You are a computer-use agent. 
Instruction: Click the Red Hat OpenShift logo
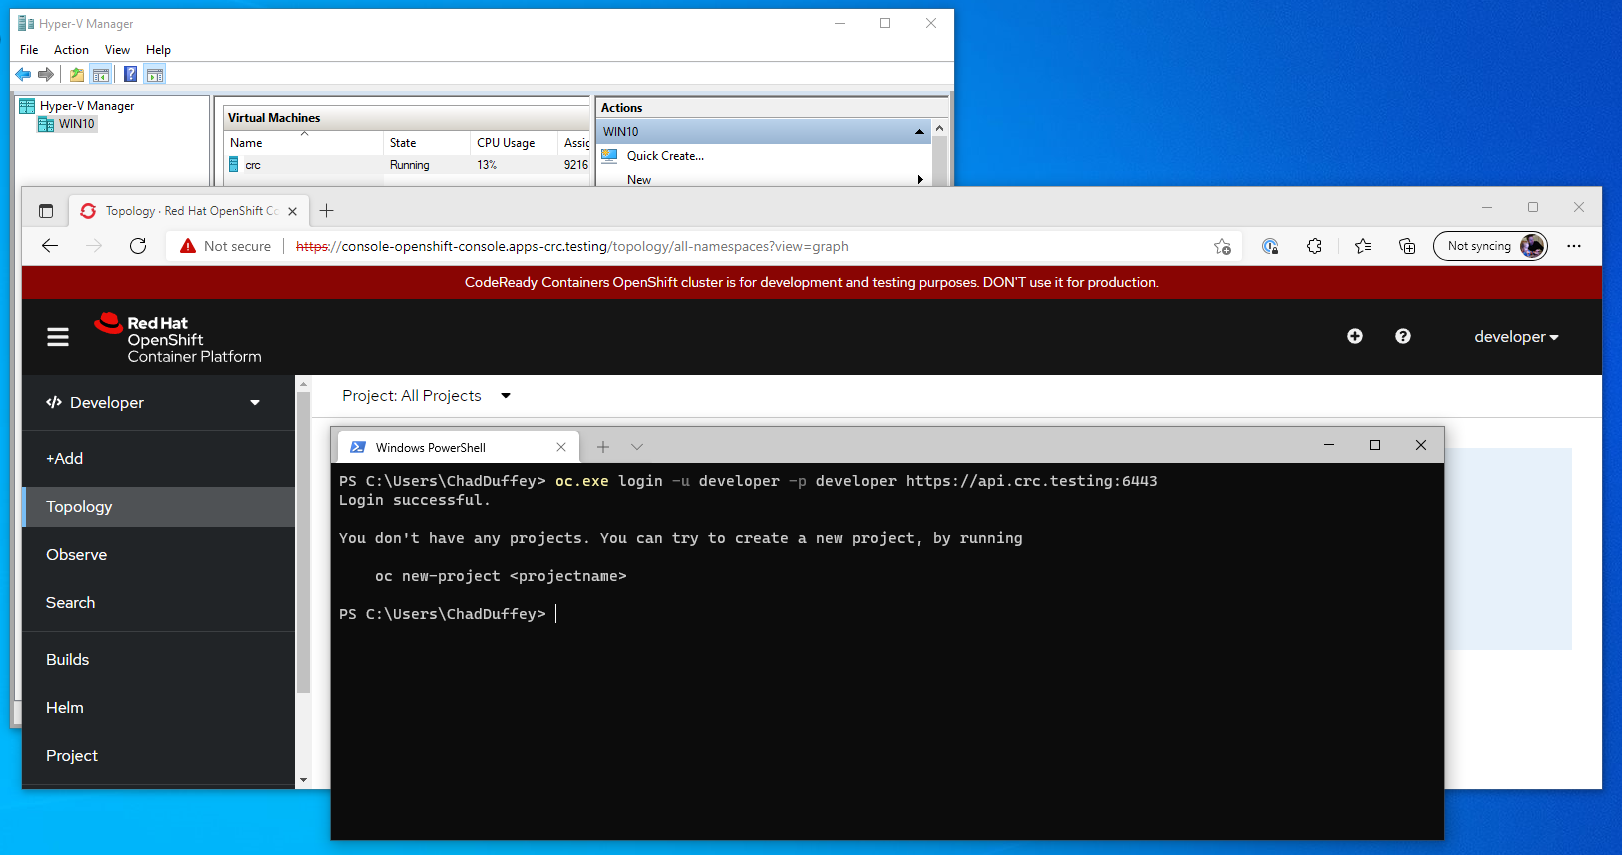point(178,339)
